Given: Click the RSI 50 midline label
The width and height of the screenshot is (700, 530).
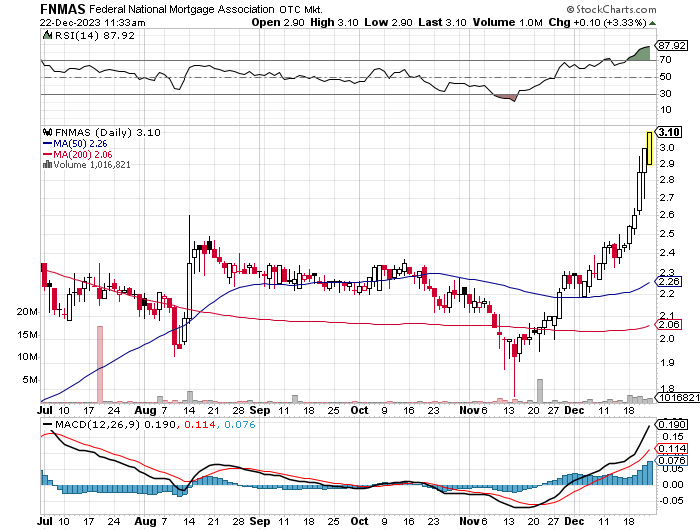Looking at the screenshot, I should 665,77.
